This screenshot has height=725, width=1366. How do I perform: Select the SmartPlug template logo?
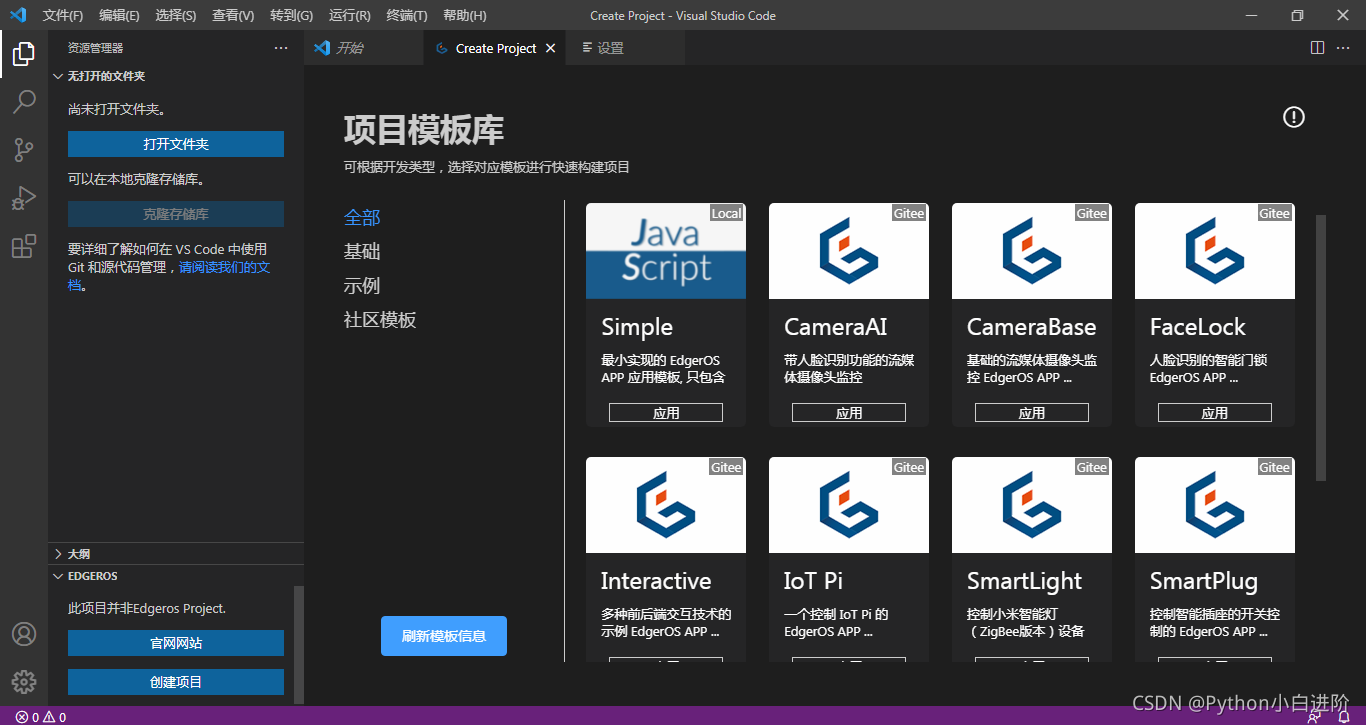tap(1215, 505)
